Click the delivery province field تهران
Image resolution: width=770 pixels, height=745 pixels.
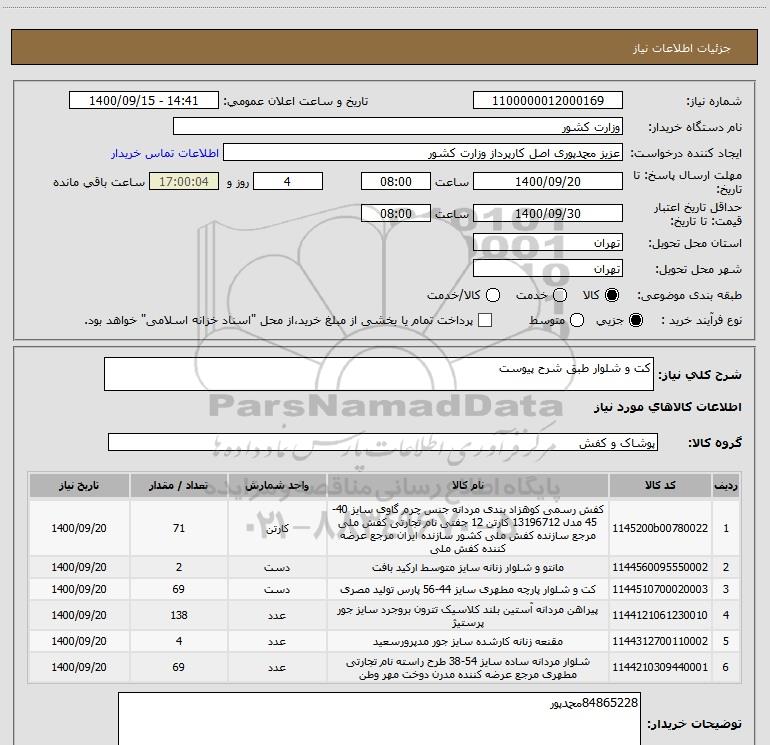coord(548,243)
